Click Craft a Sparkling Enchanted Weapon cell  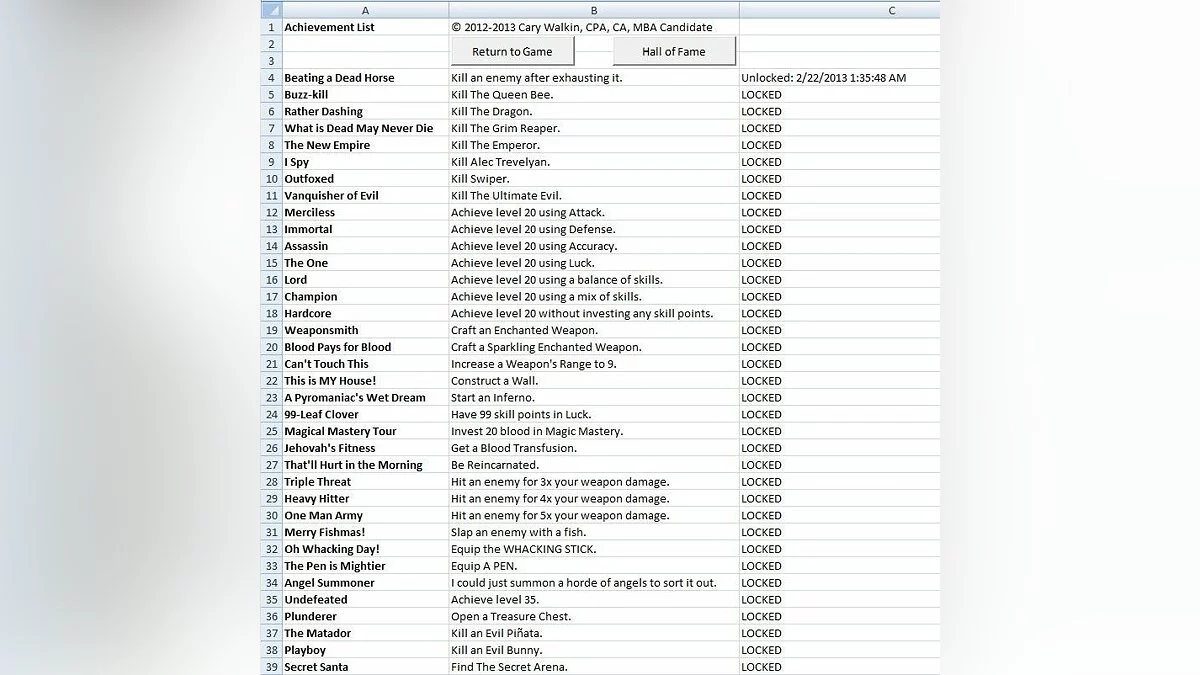(594, 347)
